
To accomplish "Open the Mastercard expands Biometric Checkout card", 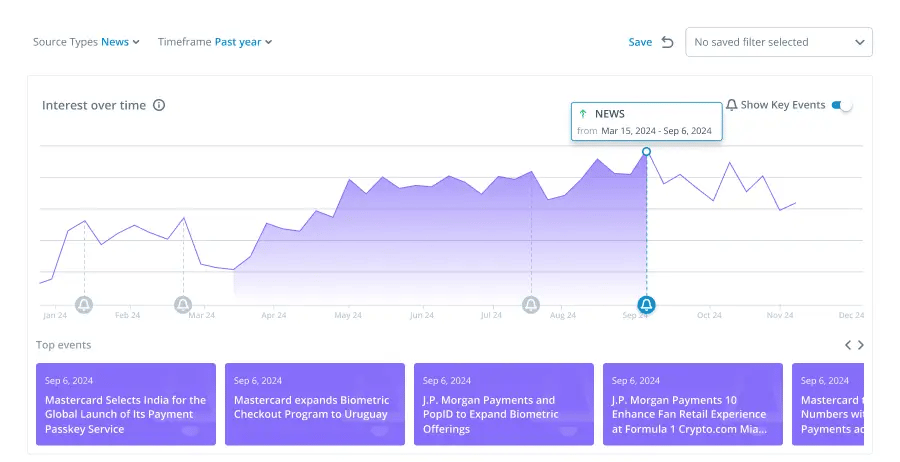I will [315, 404].
